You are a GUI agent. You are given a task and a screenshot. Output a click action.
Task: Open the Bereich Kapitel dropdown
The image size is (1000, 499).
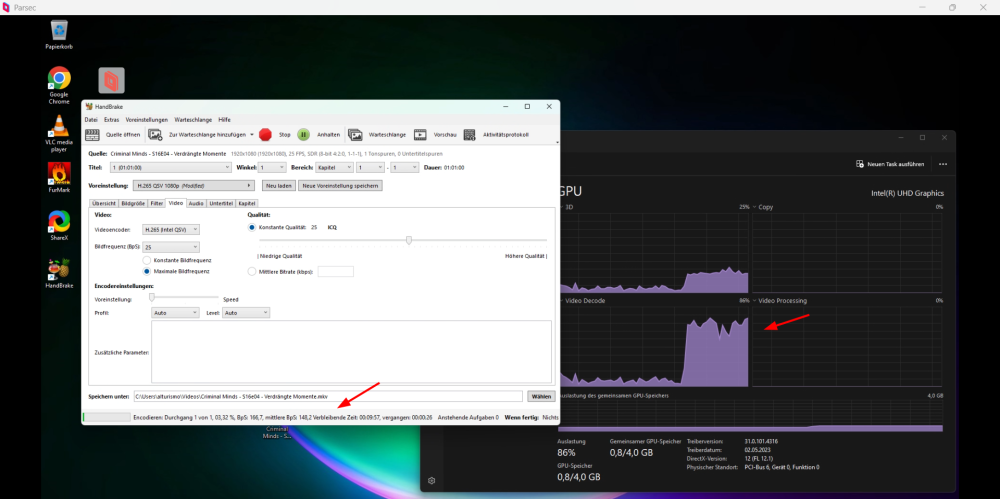pos(335,167)
